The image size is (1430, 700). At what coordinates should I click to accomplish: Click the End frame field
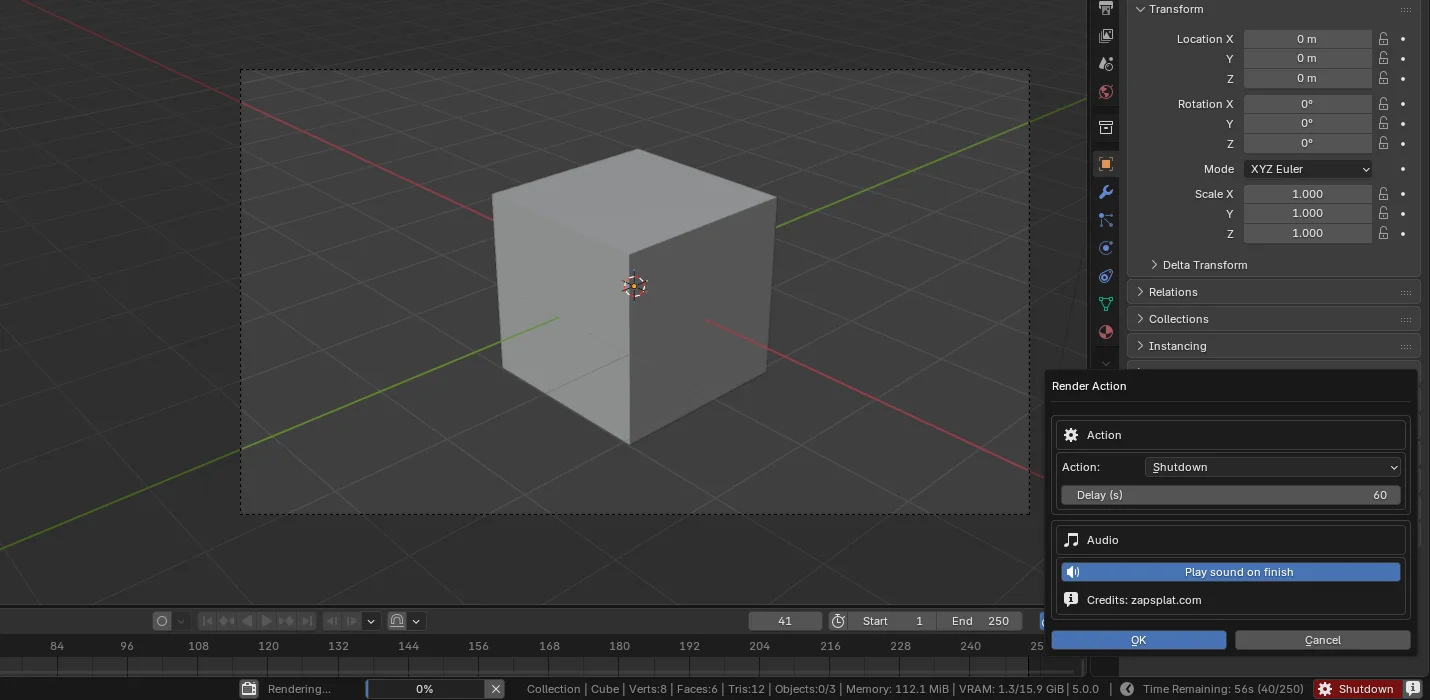980,621
